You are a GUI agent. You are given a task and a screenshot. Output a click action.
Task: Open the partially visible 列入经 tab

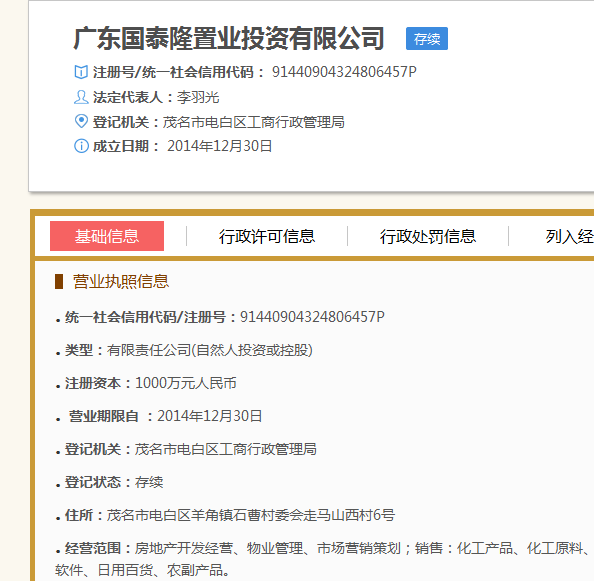569,236
